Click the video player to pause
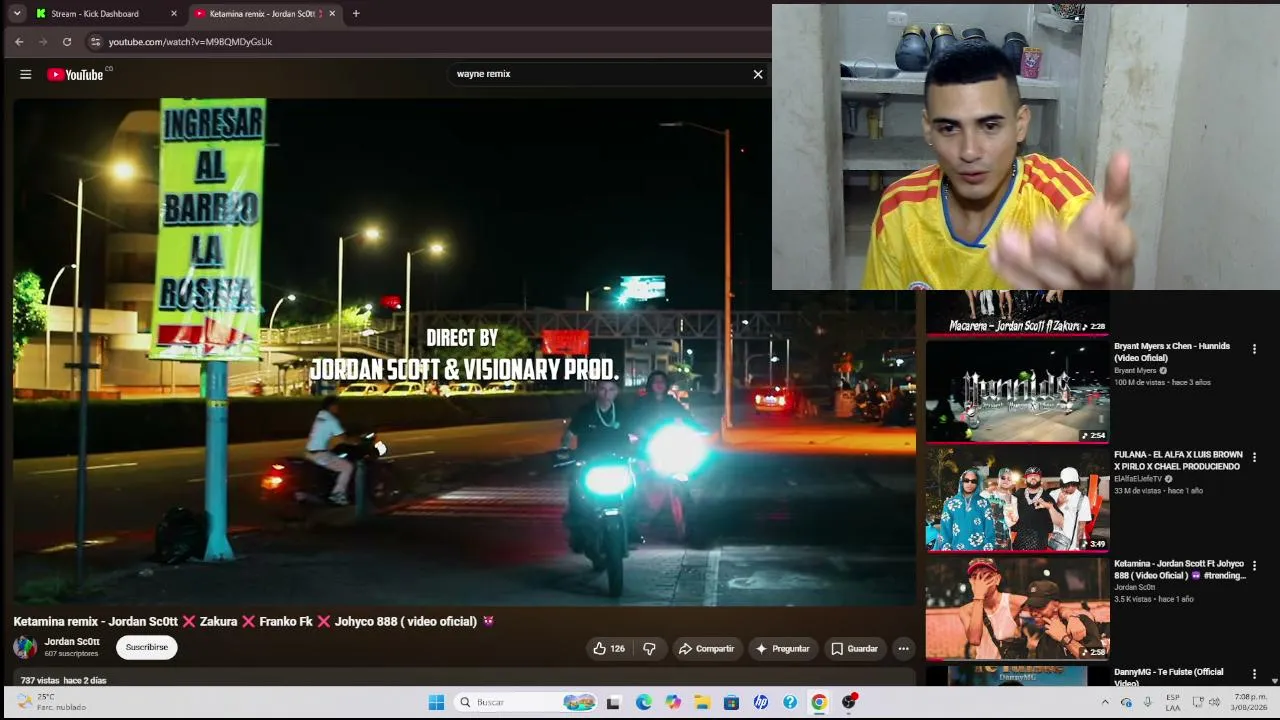 coord(464,352)
